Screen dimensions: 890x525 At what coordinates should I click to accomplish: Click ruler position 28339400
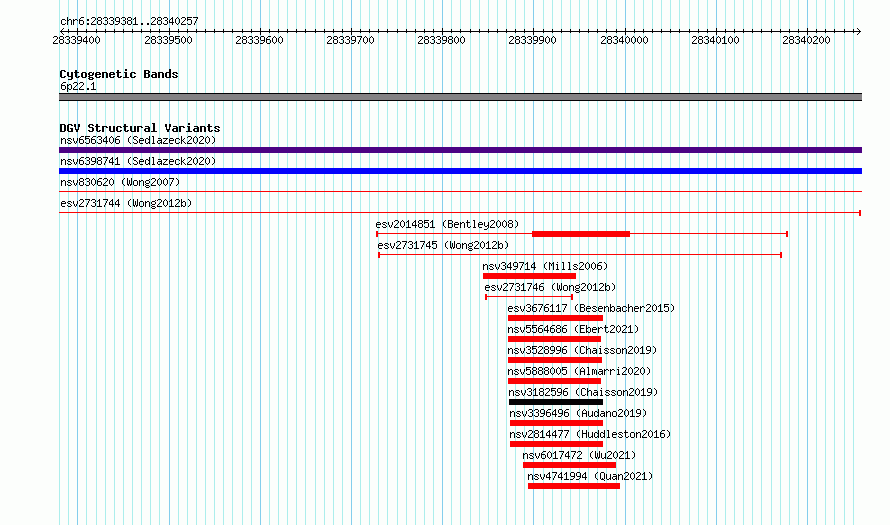point(77,40)
